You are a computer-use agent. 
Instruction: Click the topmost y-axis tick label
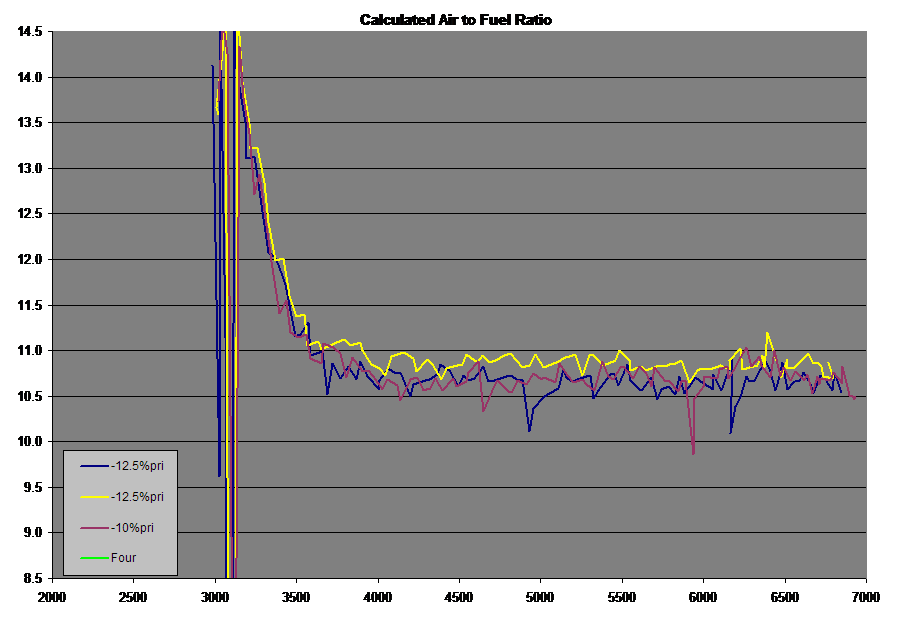[29, 31]
